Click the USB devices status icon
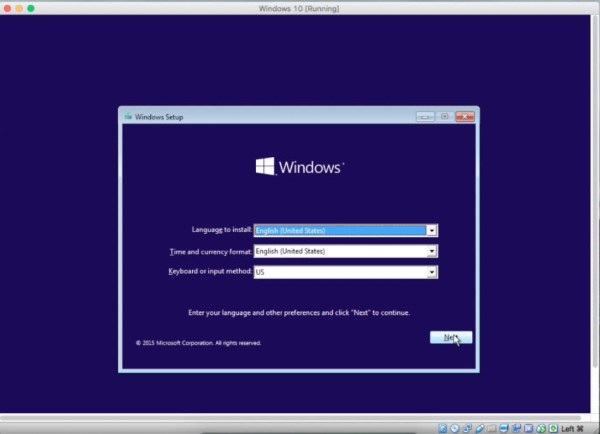 pyautogui.click(x=480, y=428)
